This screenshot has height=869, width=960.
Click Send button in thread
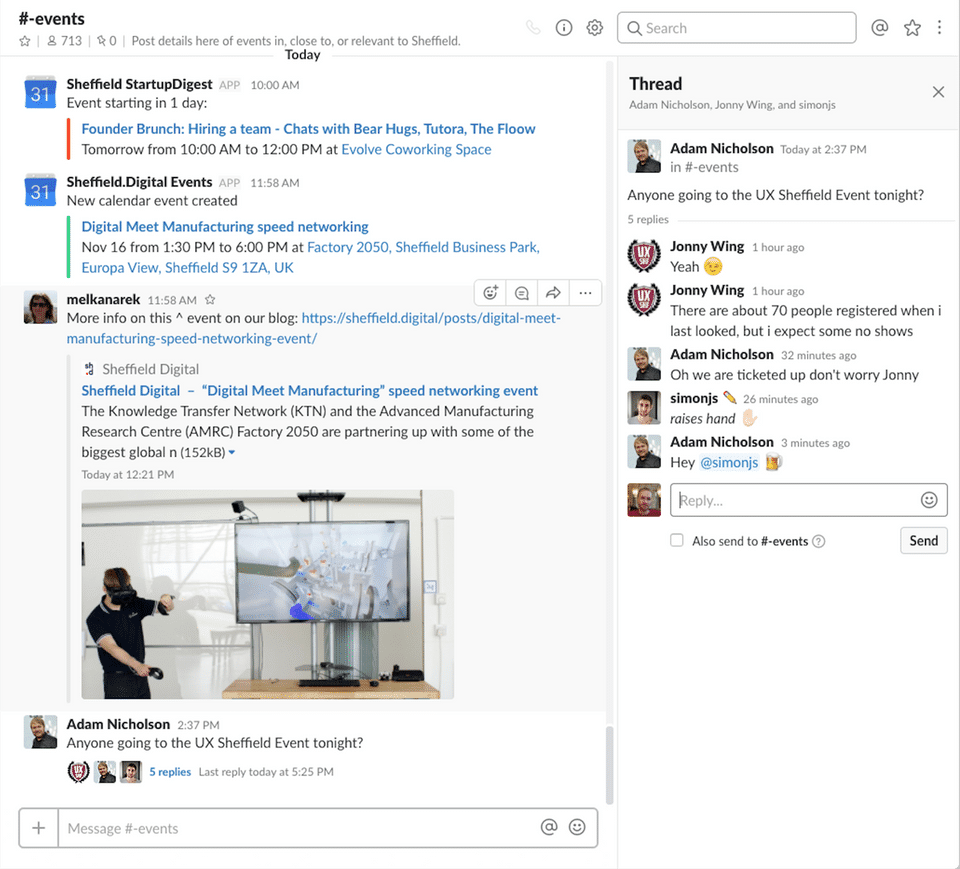923,541
